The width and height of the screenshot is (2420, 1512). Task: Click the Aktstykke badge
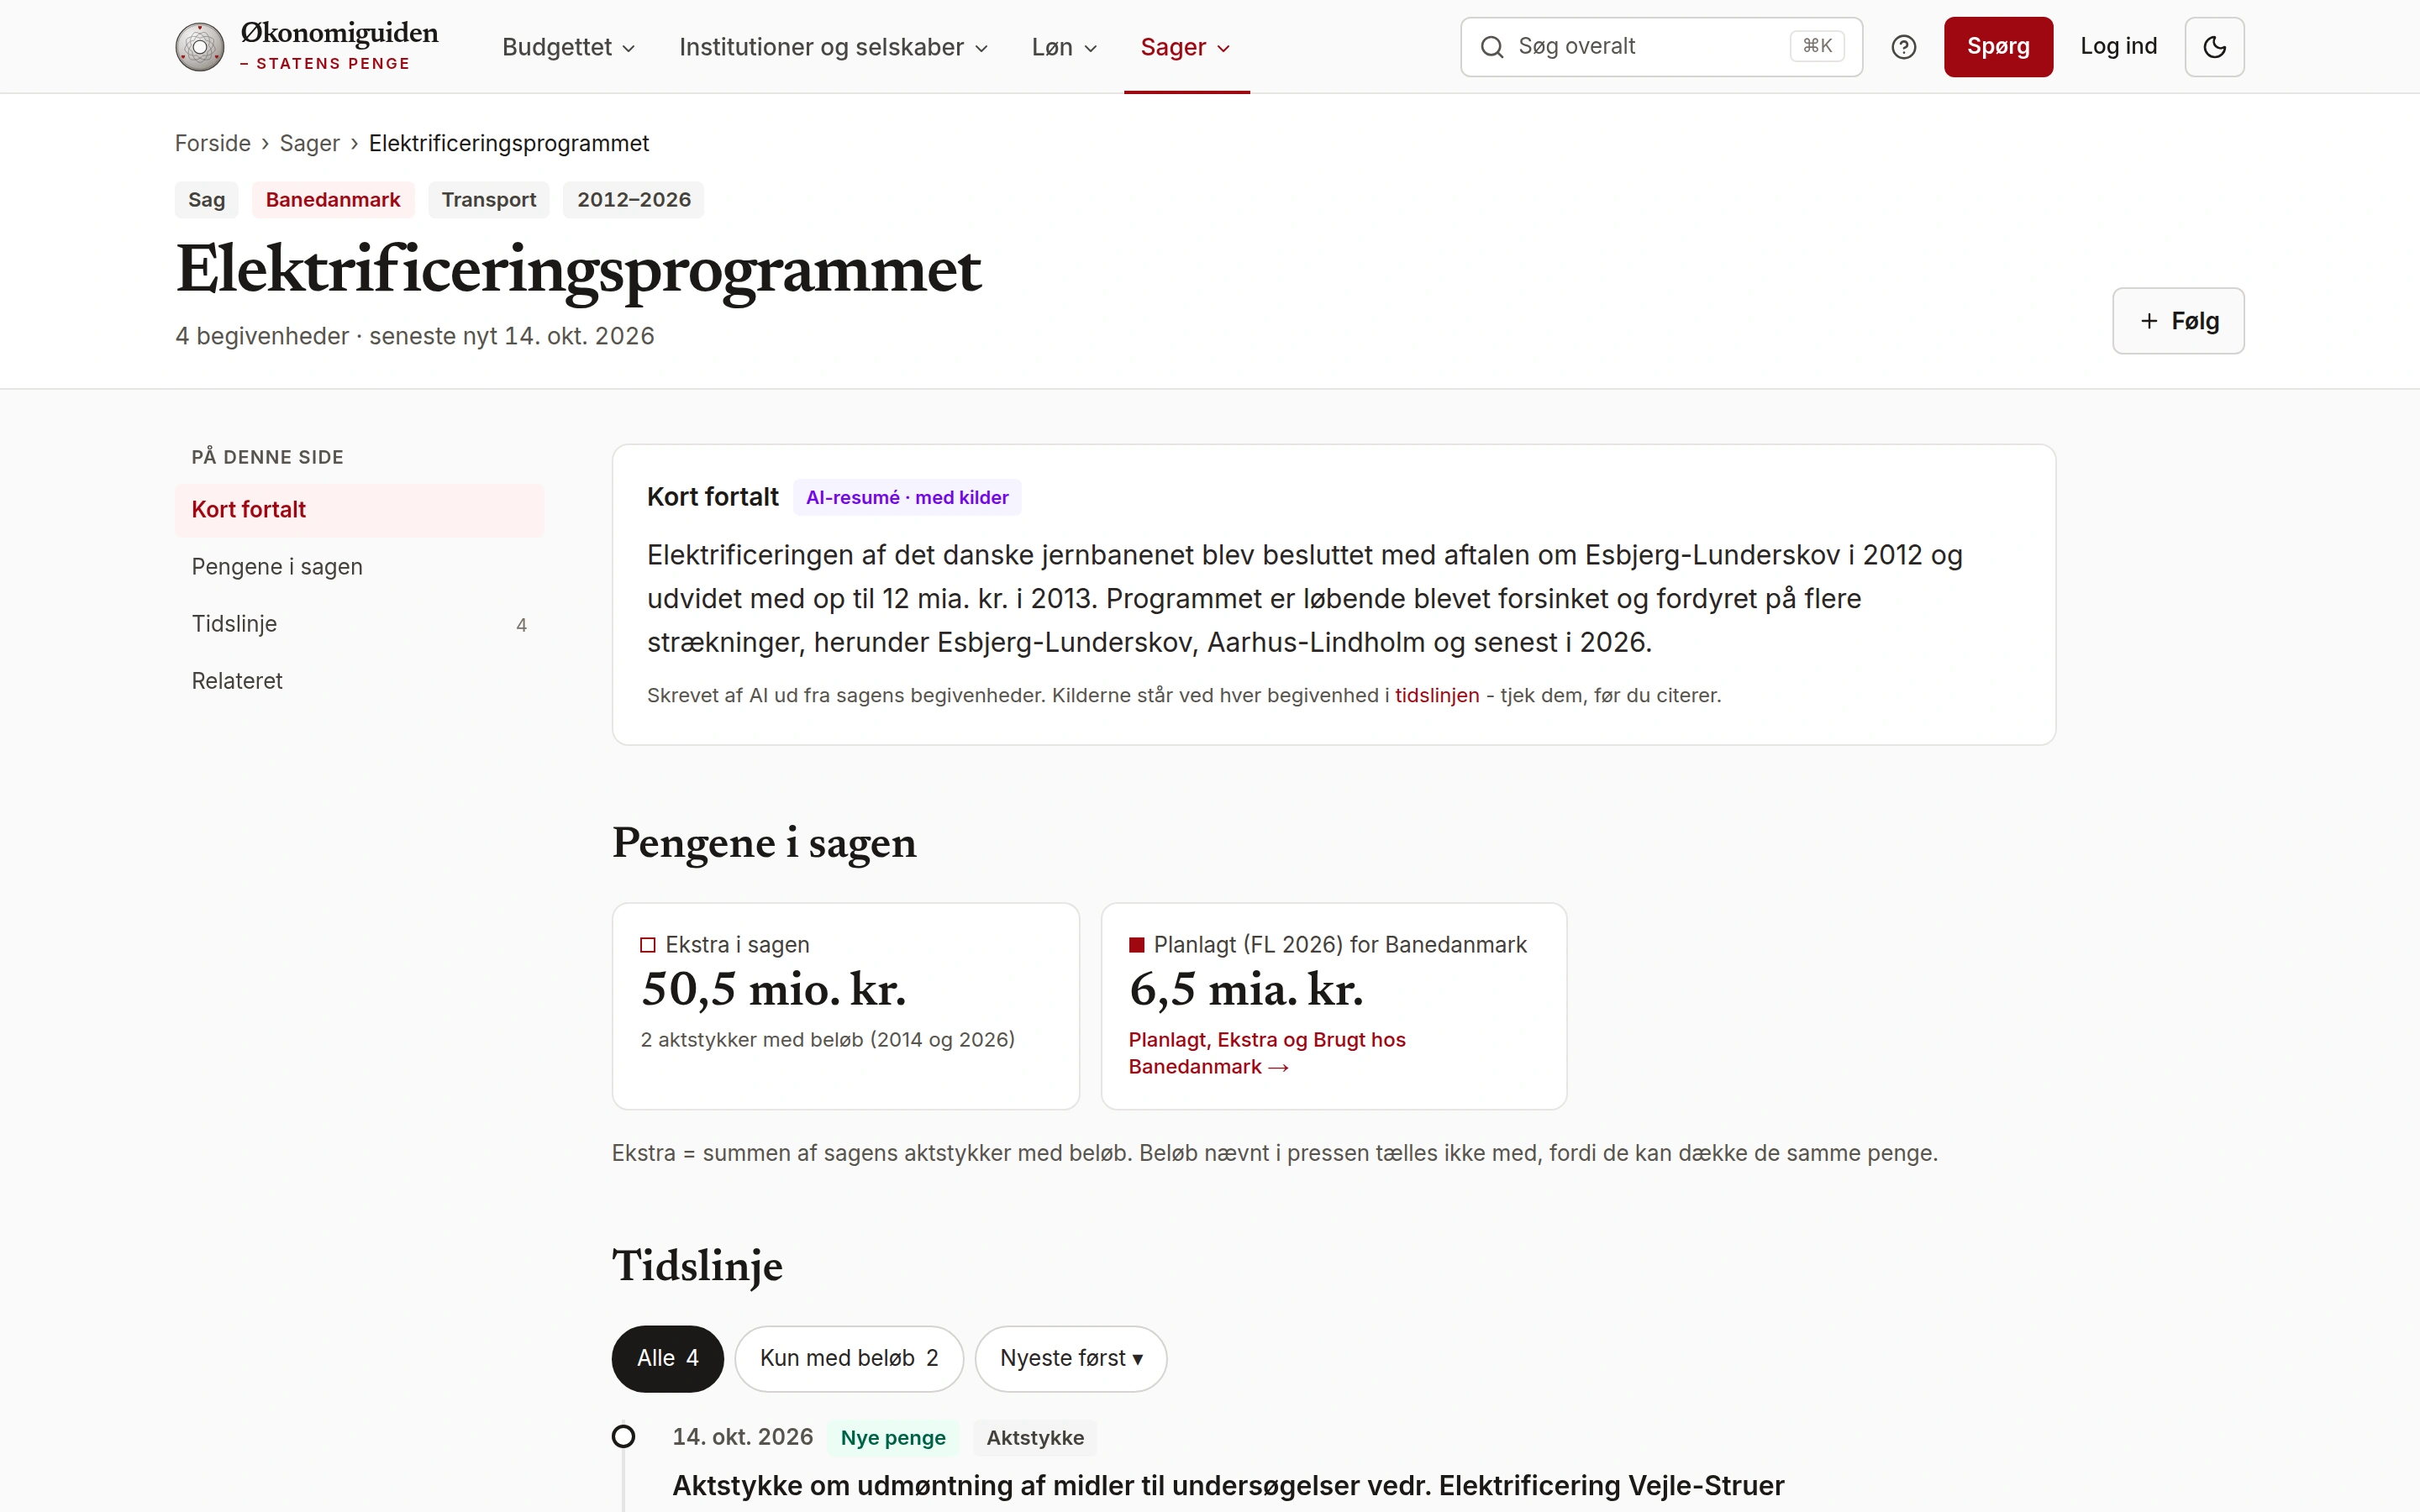coord(1035,1438)
